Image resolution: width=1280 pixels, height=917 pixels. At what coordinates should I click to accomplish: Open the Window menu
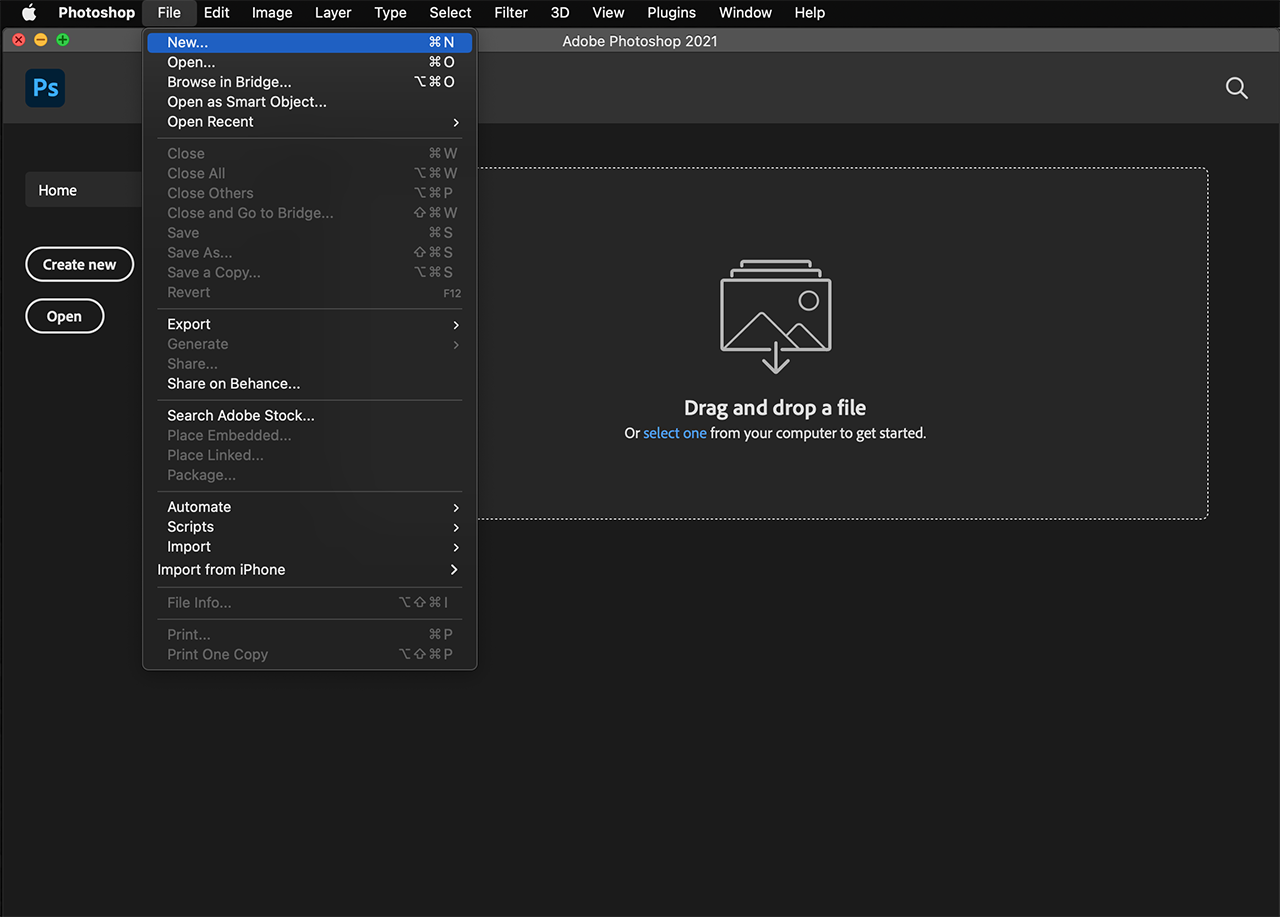(x=745, y=13)
